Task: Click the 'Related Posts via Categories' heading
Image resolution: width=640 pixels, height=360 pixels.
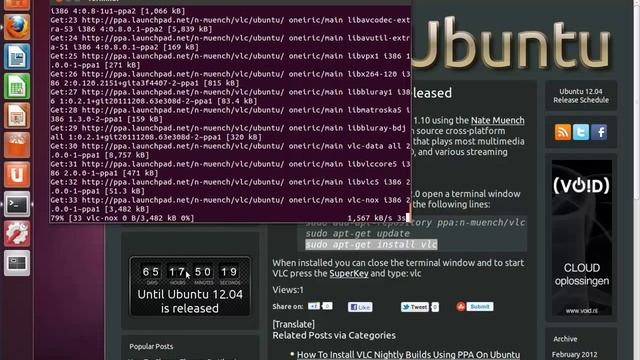Action: coord(334,336)
